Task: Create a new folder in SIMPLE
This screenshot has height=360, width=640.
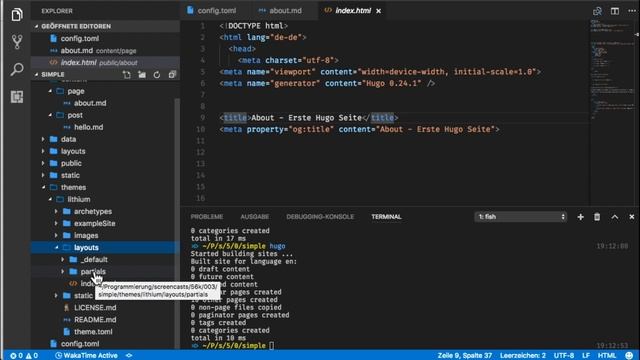Action: tap(142, 75)
